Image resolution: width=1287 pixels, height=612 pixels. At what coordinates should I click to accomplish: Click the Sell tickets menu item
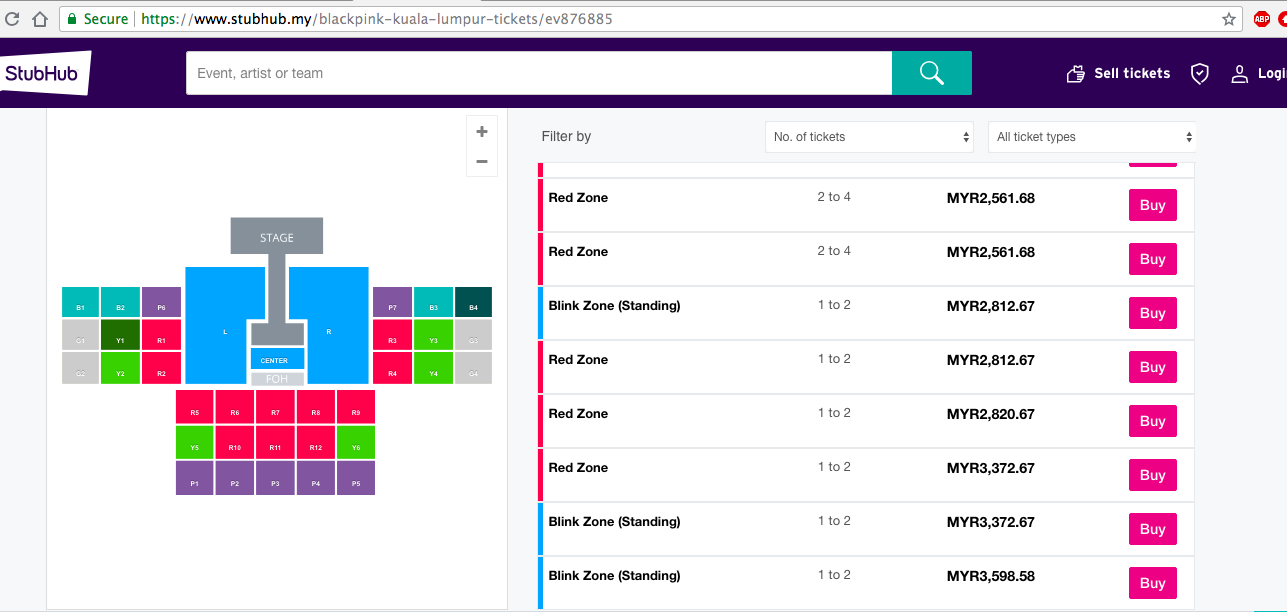click(1118, 73)
